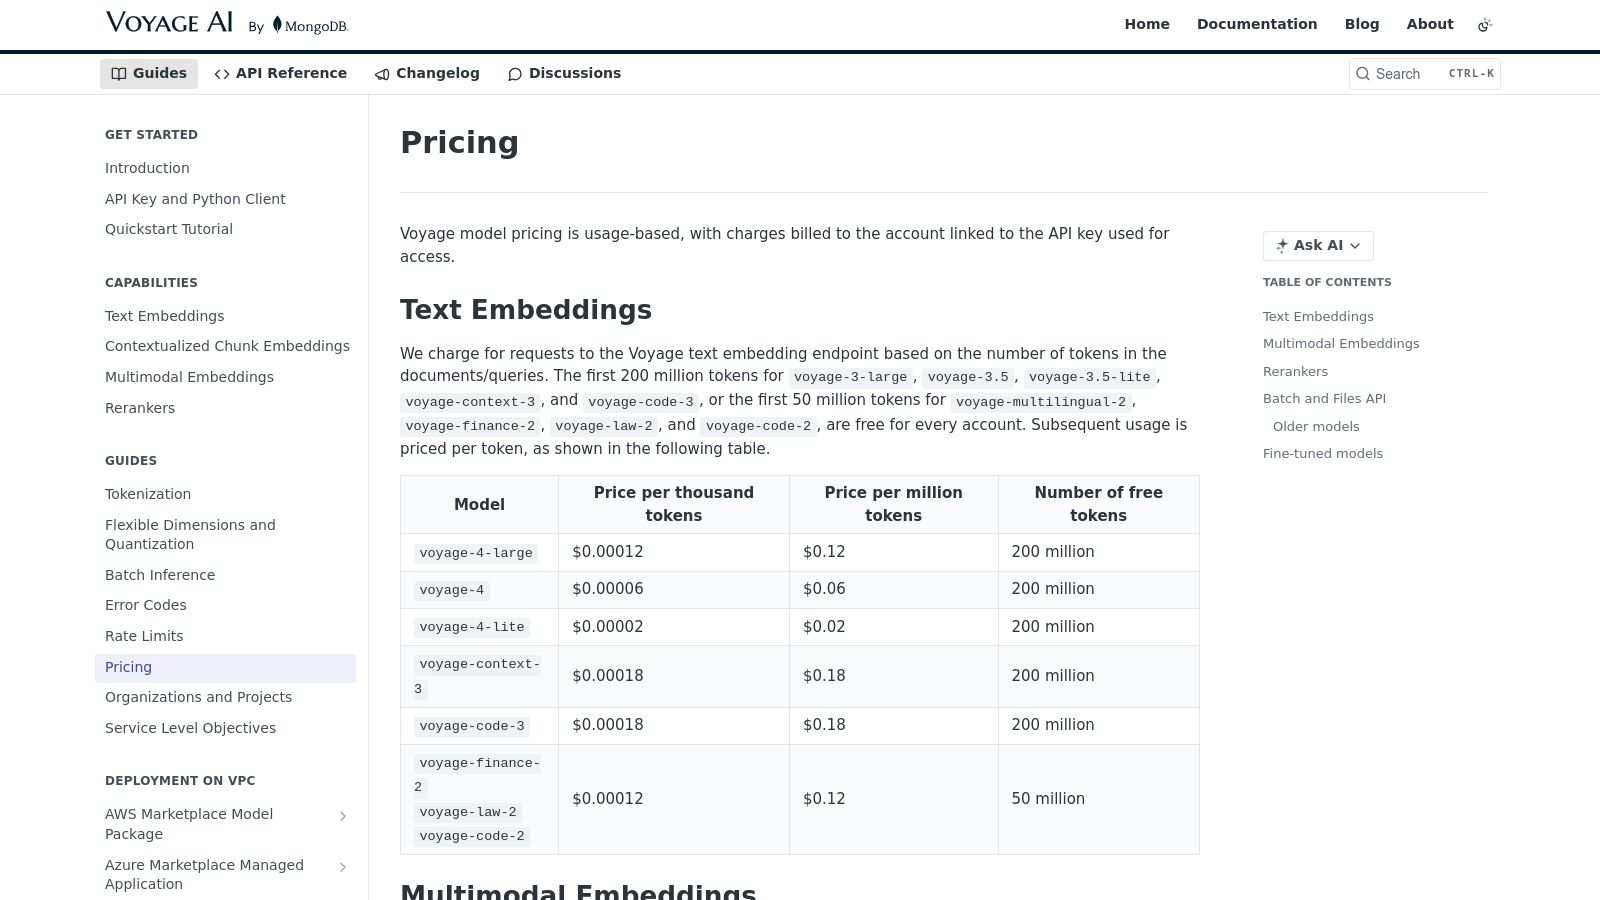Toggle the dark mode theme icon
This screenshot has height=900, width=1600.
coord(1485,25)
